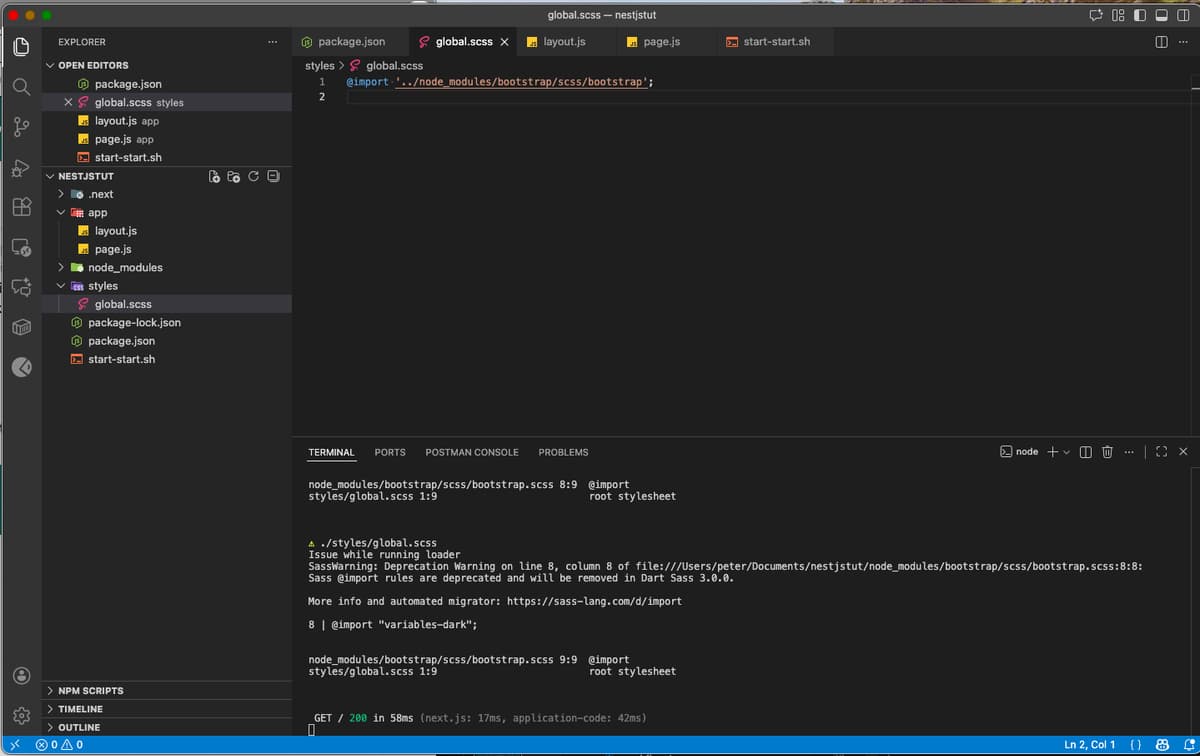Open package-lock.json in file tree
The width and height of the screenshot is (1200, 756).
(134, 323)
